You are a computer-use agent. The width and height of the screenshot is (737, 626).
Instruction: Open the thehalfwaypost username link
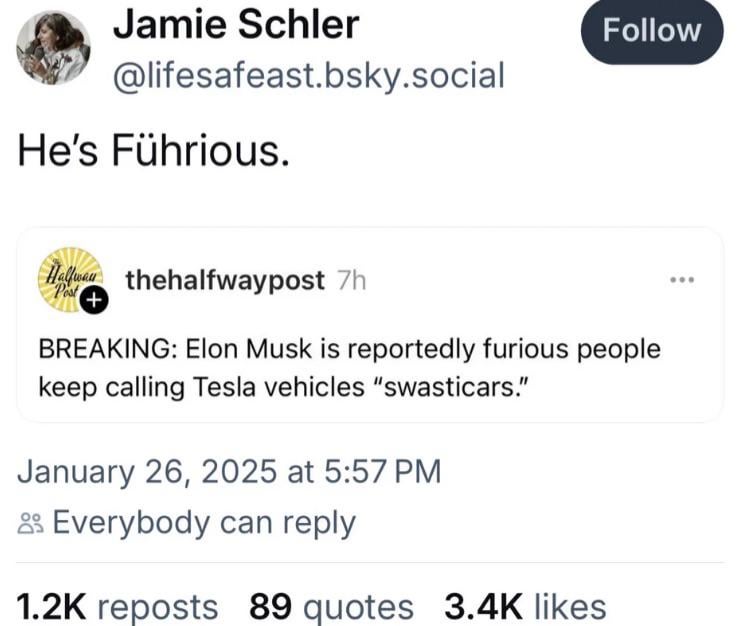(225, 281)
